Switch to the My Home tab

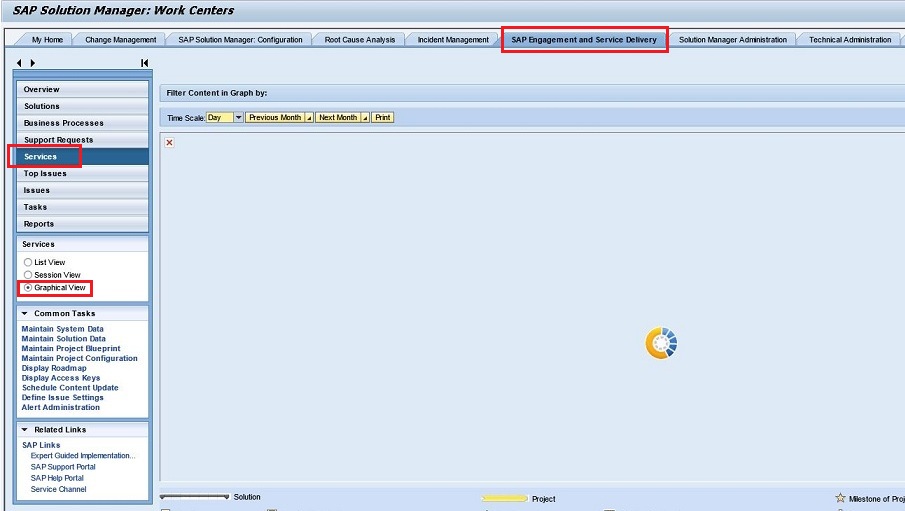47,40
